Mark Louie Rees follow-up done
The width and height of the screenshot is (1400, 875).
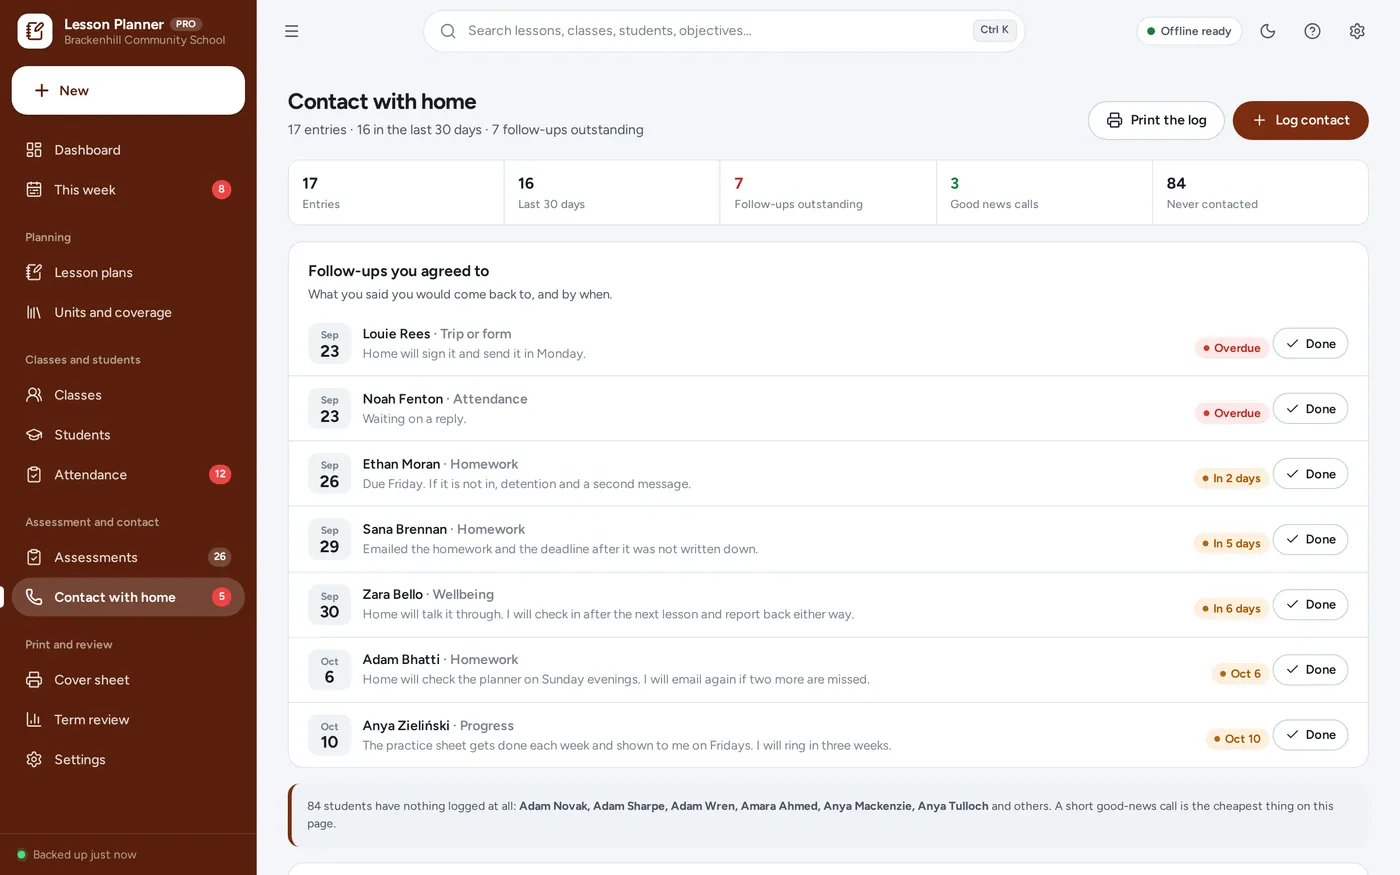pos(1310,344)
